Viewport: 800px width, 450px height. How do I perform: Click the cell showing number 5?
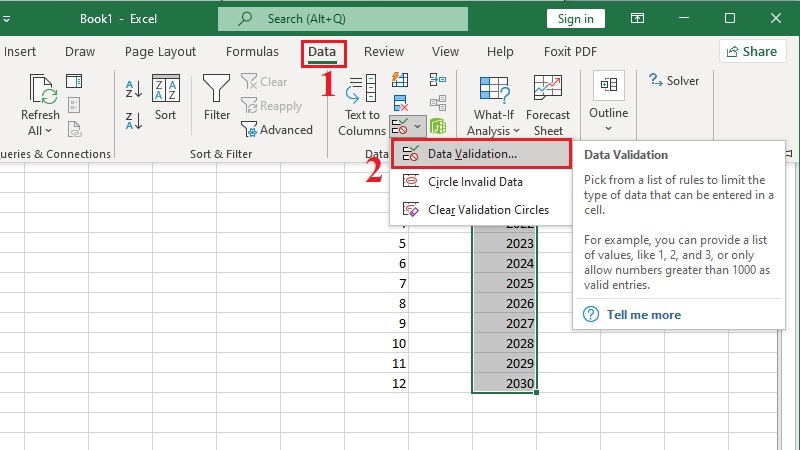[377, 243]
